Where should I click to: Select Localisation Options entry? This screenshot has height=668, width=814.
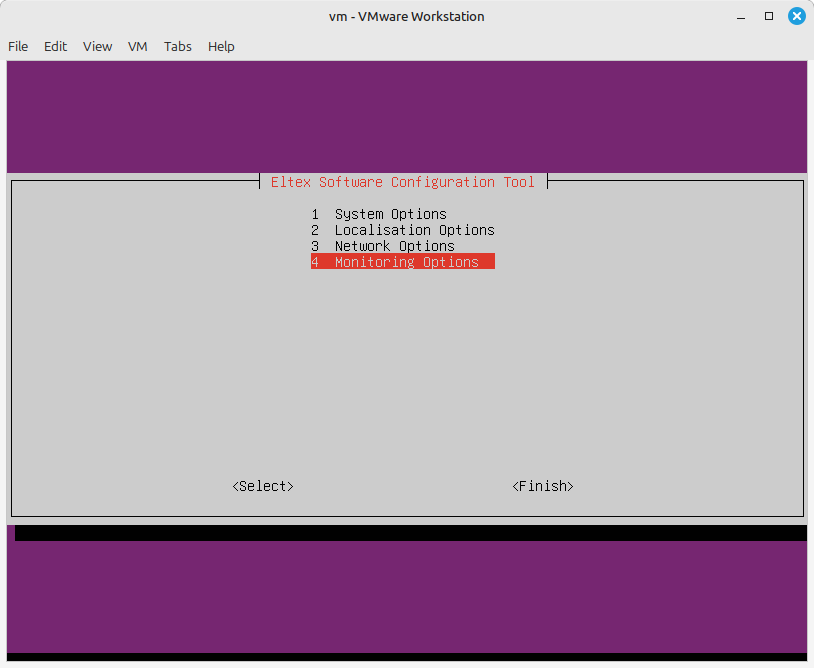(x=403, y=230)
